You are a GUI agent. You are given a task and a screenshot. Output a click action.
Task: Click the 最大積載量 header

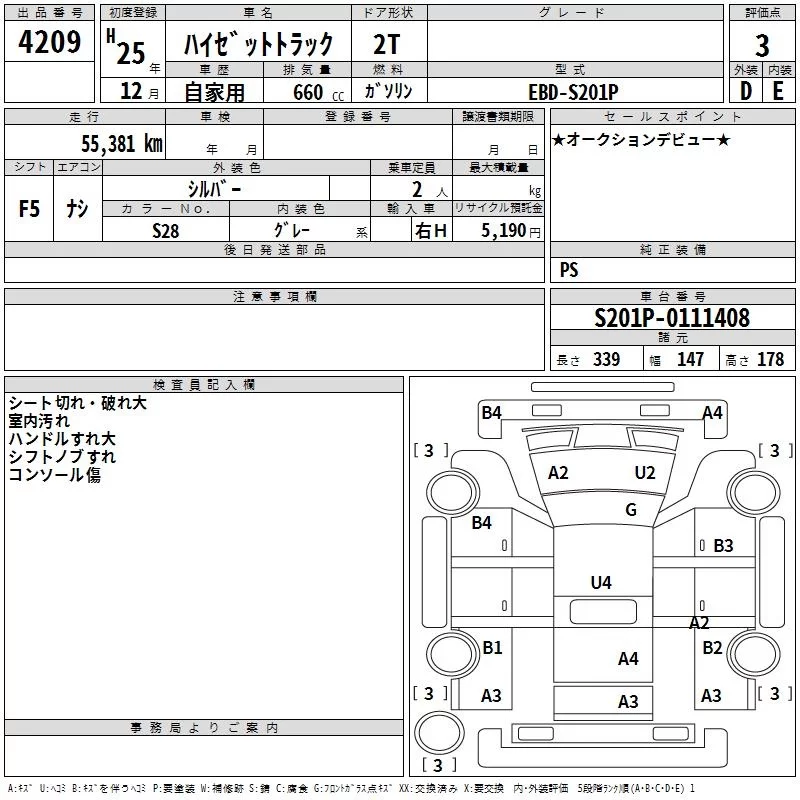[498, 167]
